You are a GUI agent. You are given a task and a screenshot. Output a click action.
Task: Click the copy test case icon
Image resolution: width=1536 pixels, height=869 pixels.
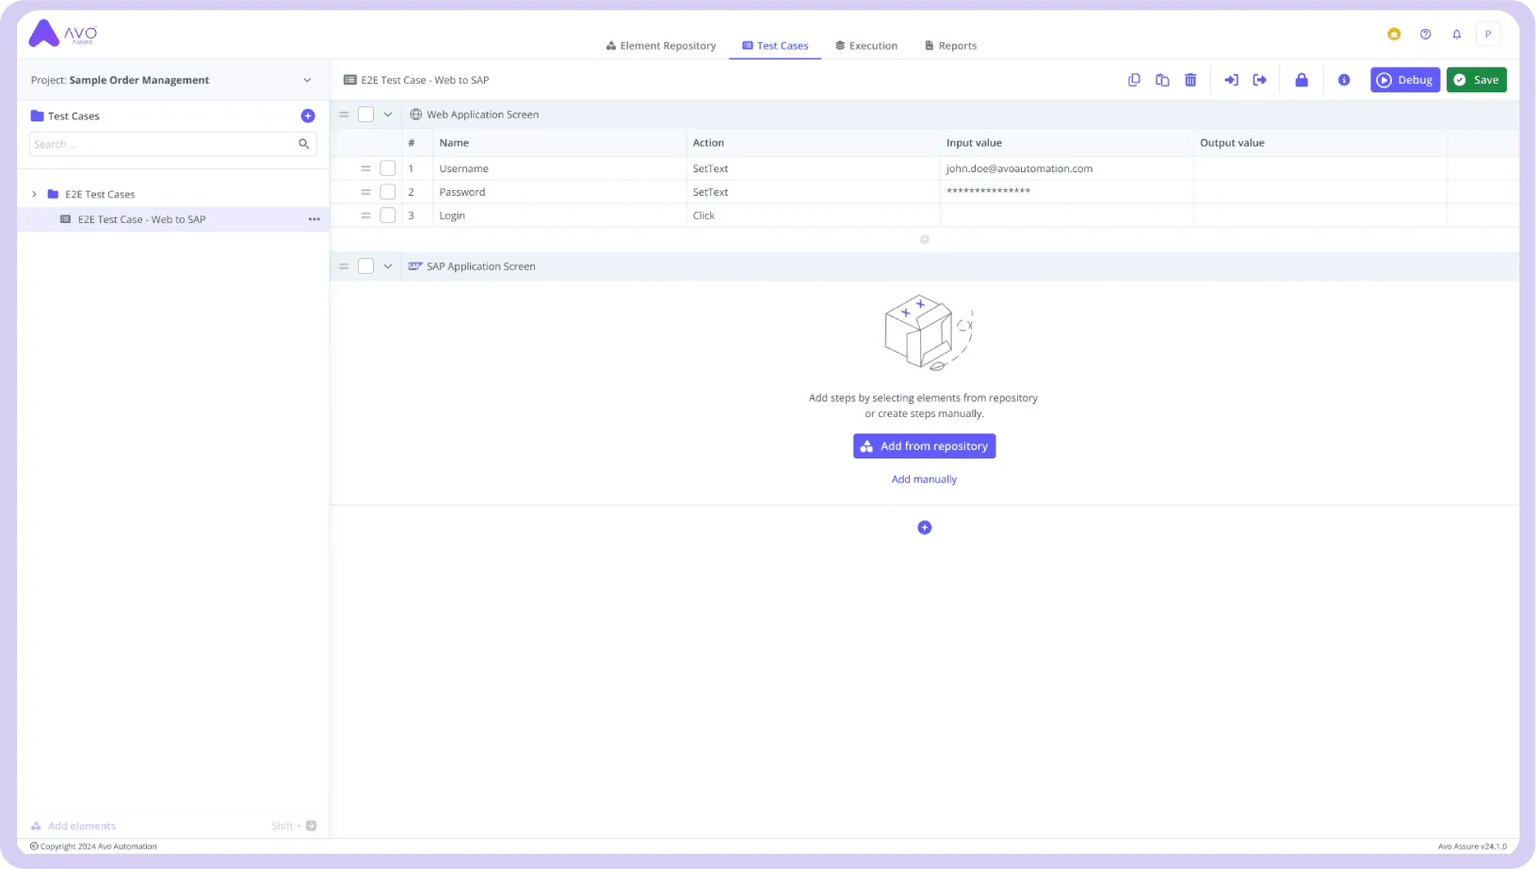pos(1134,80)
